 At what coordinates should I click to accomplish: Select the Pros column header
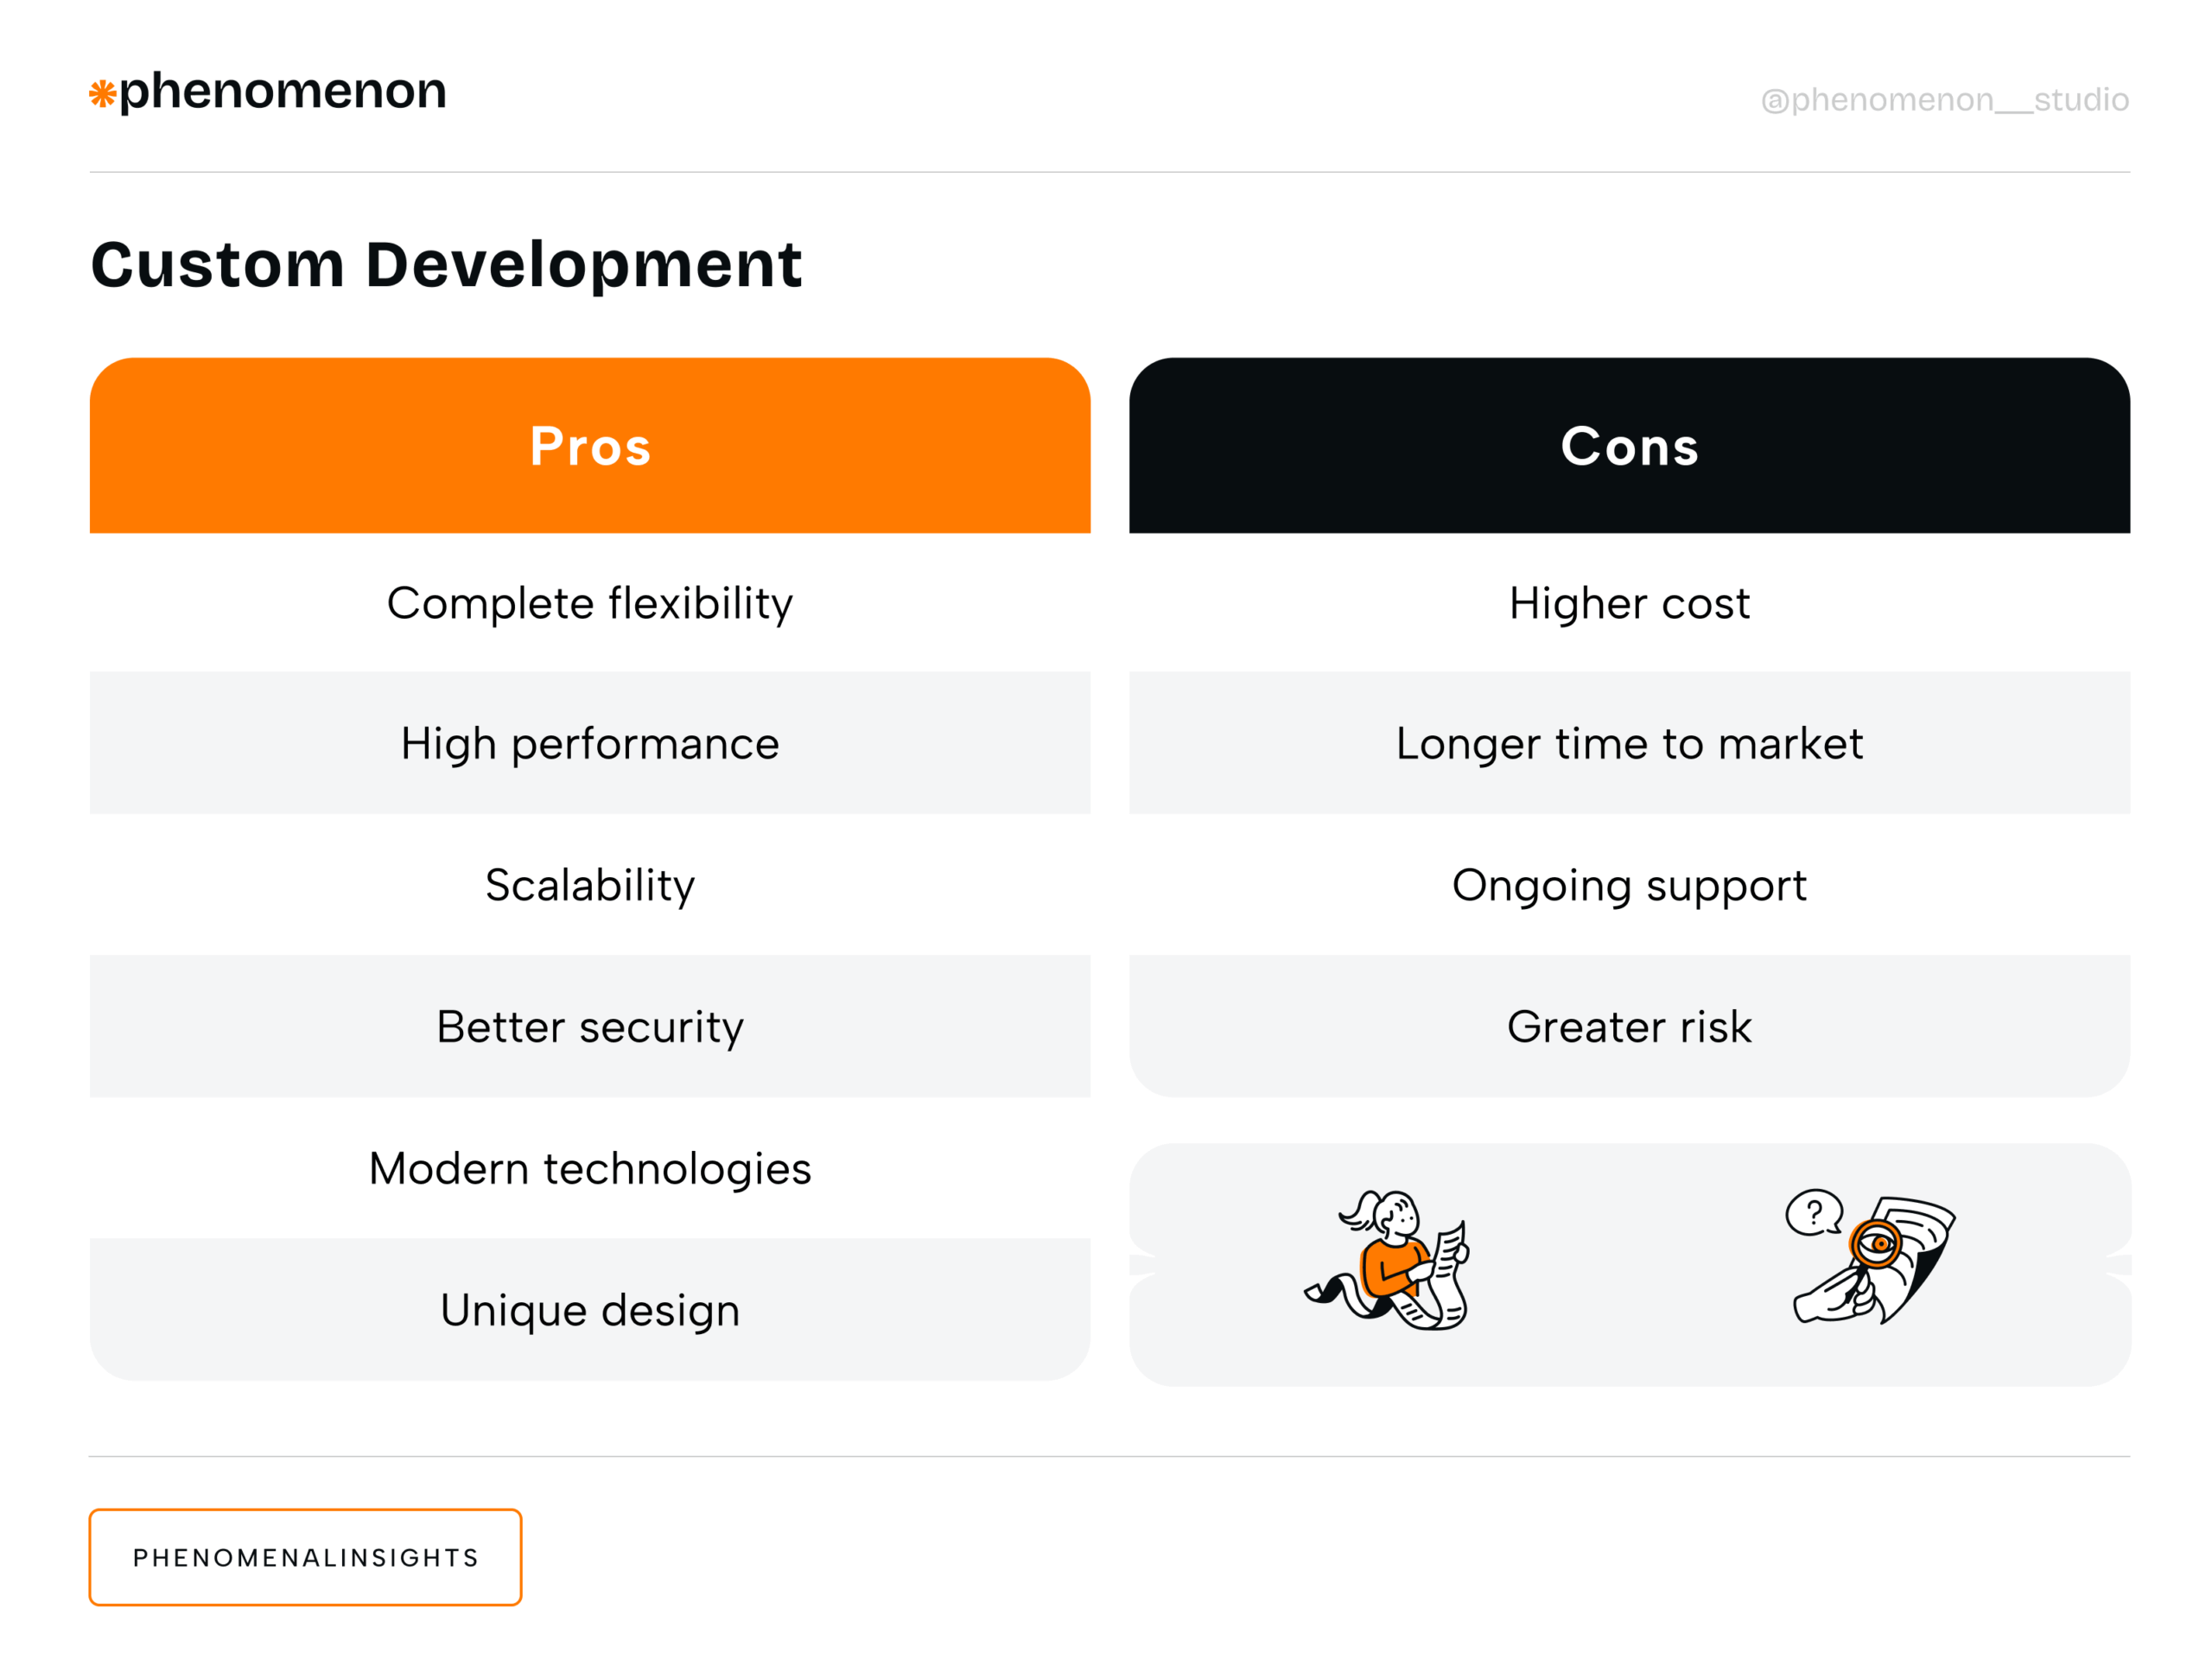[590, 445]
